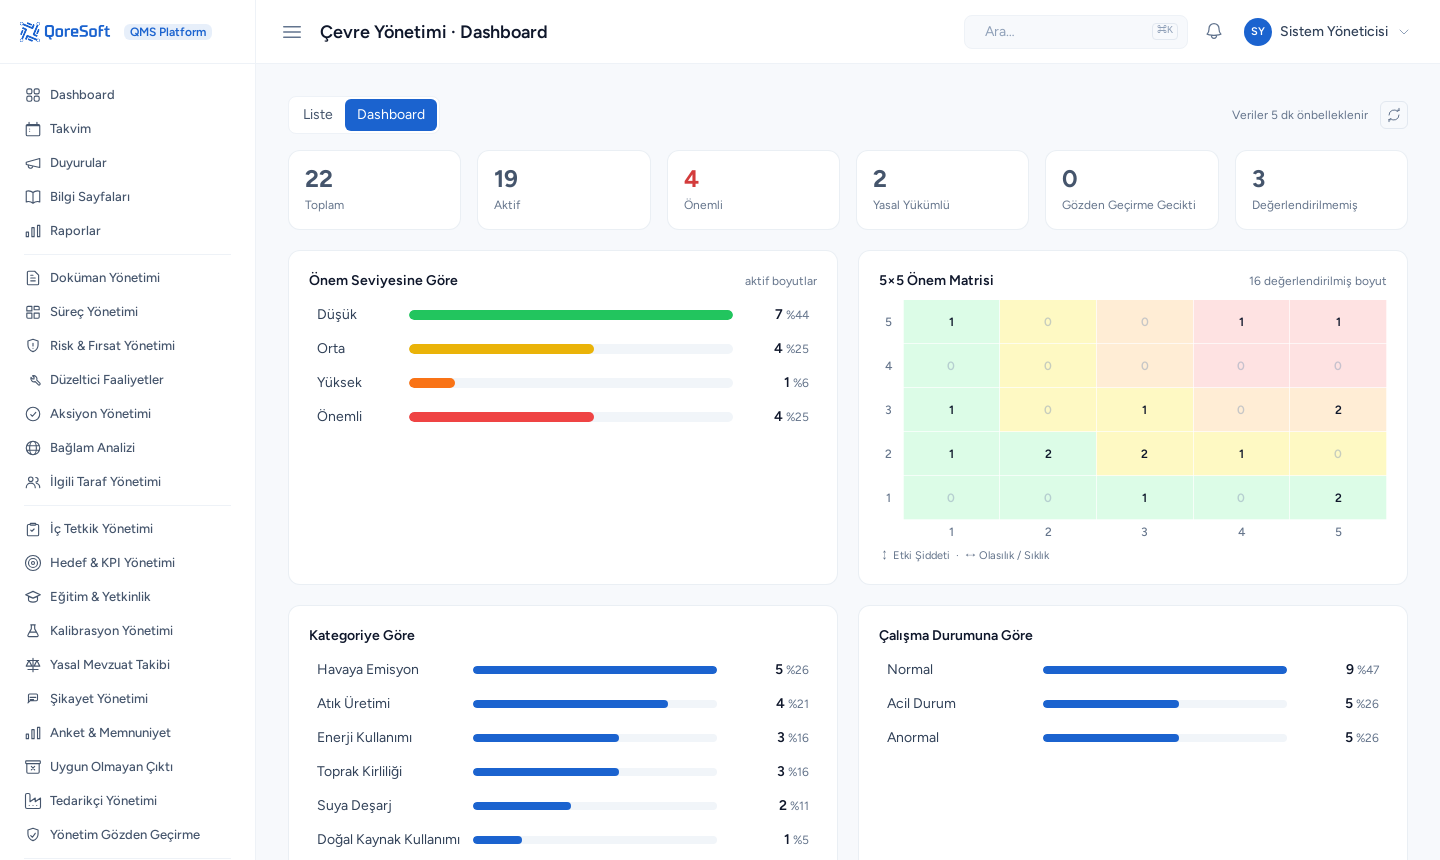Go to Yönetim Gözden Geçirme
Viewport: 1440px width, 860px height.
pyautogui.click(x=128, y=835)
